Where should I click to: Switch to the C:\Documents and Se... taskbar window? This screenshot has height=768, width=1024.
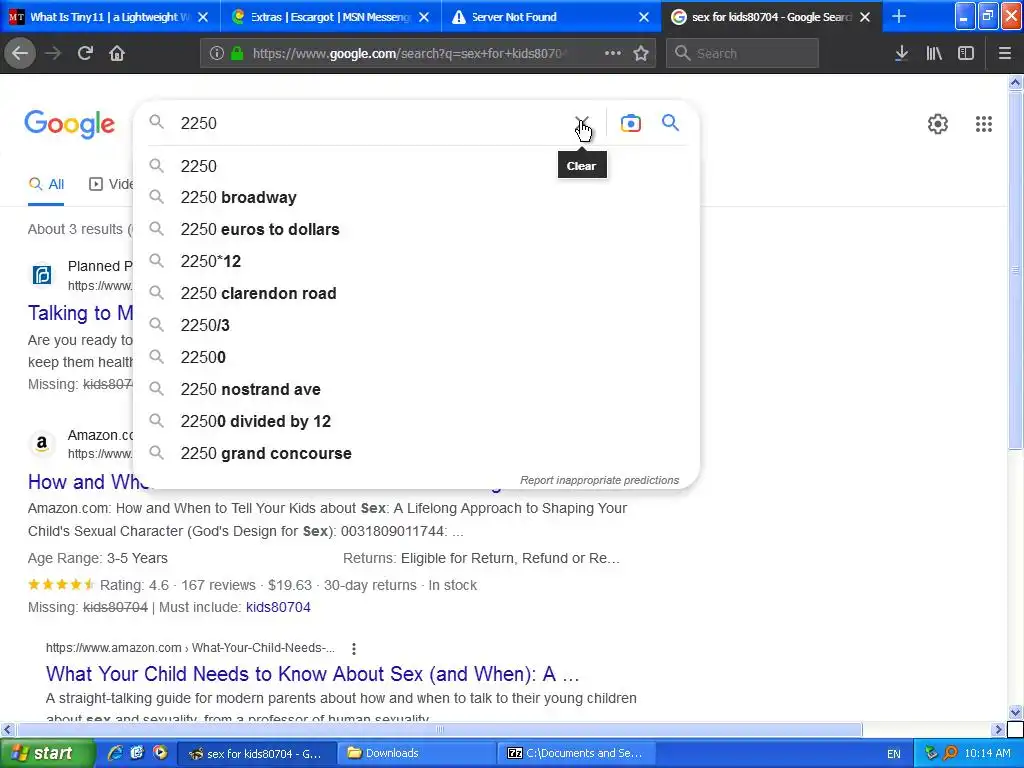click(576, 753)
